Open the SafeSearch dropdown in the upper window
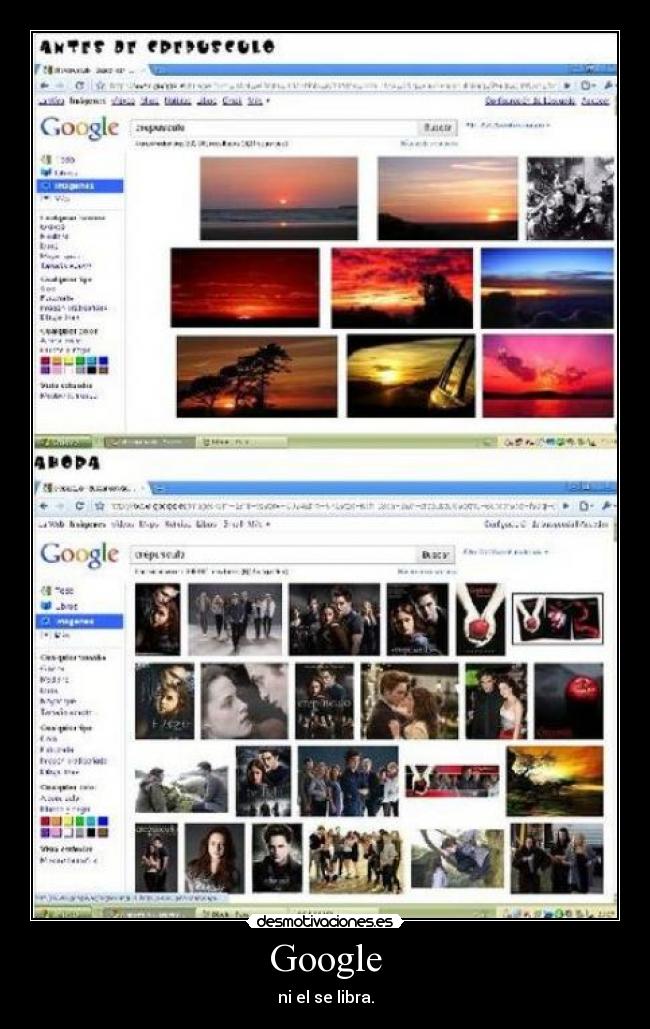 coord(508,125)
